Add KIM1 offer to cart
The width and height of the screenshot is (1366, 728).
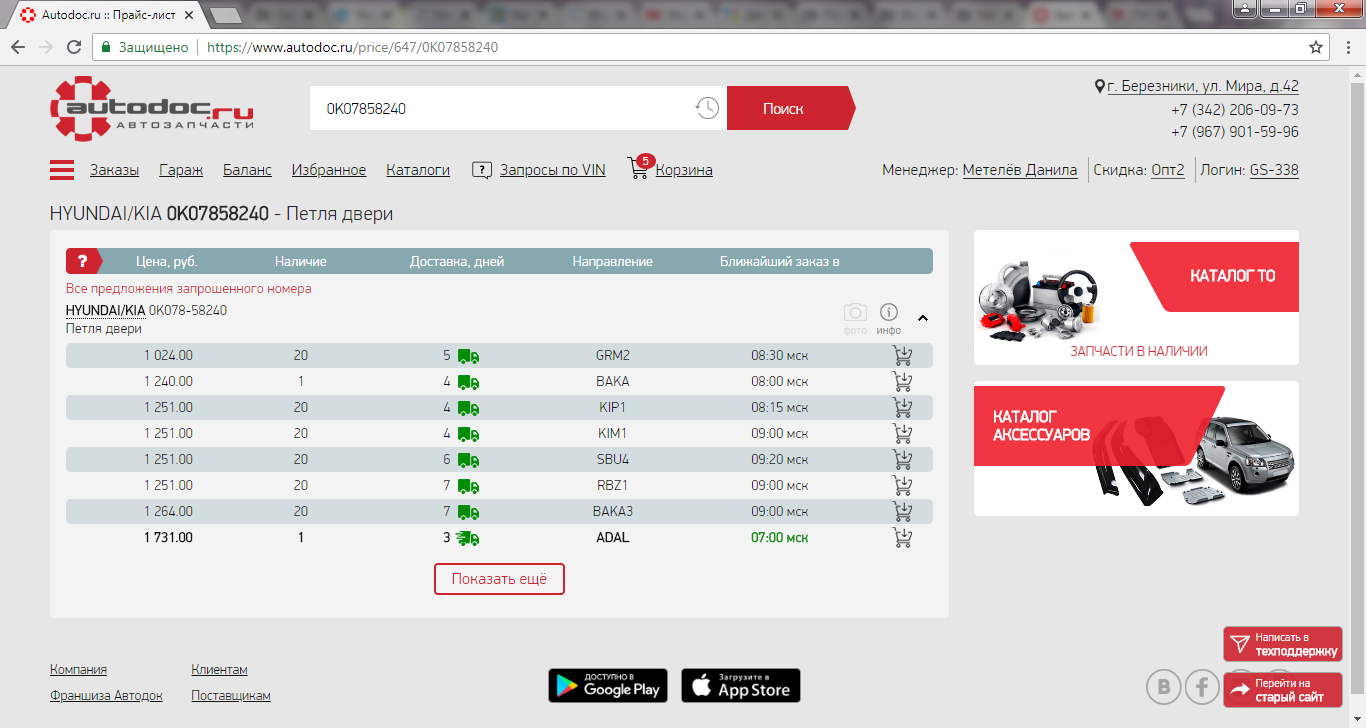click(902, 433)
